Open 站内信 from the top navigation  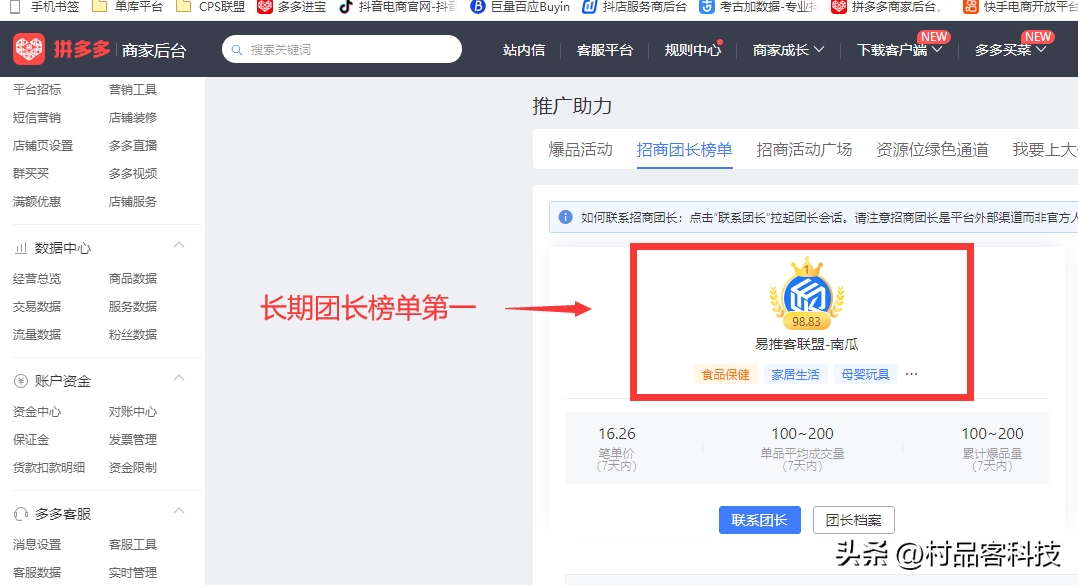click(x=524, y=47)
